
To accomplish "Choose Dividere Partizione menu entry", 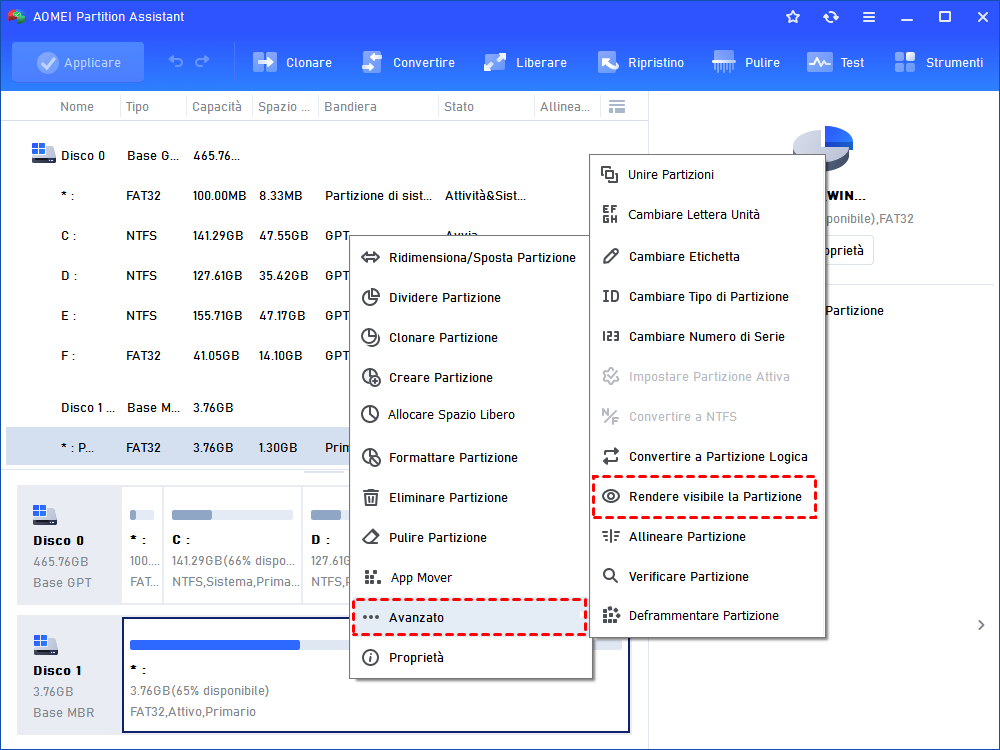I will (x=471, y=298).
